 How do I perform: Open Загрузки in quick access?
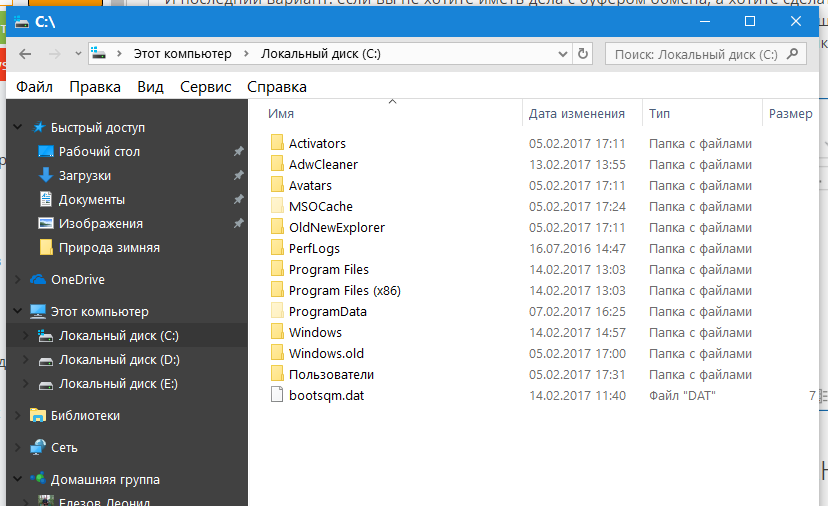tap(84, 175)
